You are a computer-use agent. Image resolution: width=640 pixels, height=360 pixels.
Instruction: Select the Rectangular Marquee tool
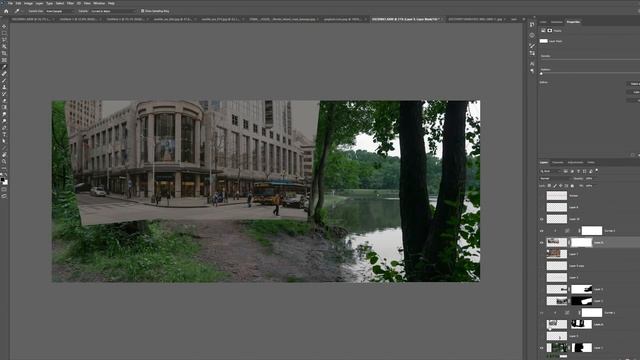point(4,33)
